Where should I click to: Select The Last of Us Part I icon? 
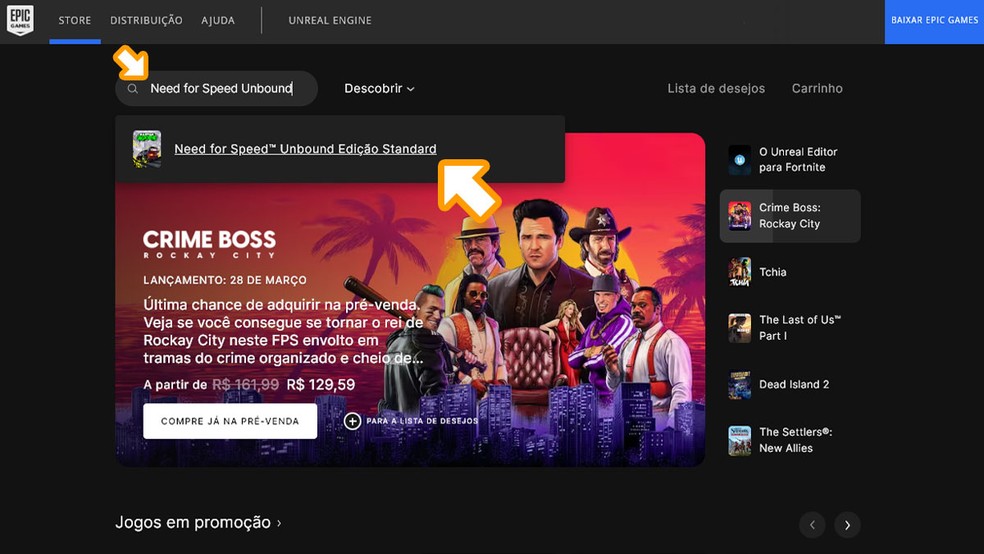point(739,328)
